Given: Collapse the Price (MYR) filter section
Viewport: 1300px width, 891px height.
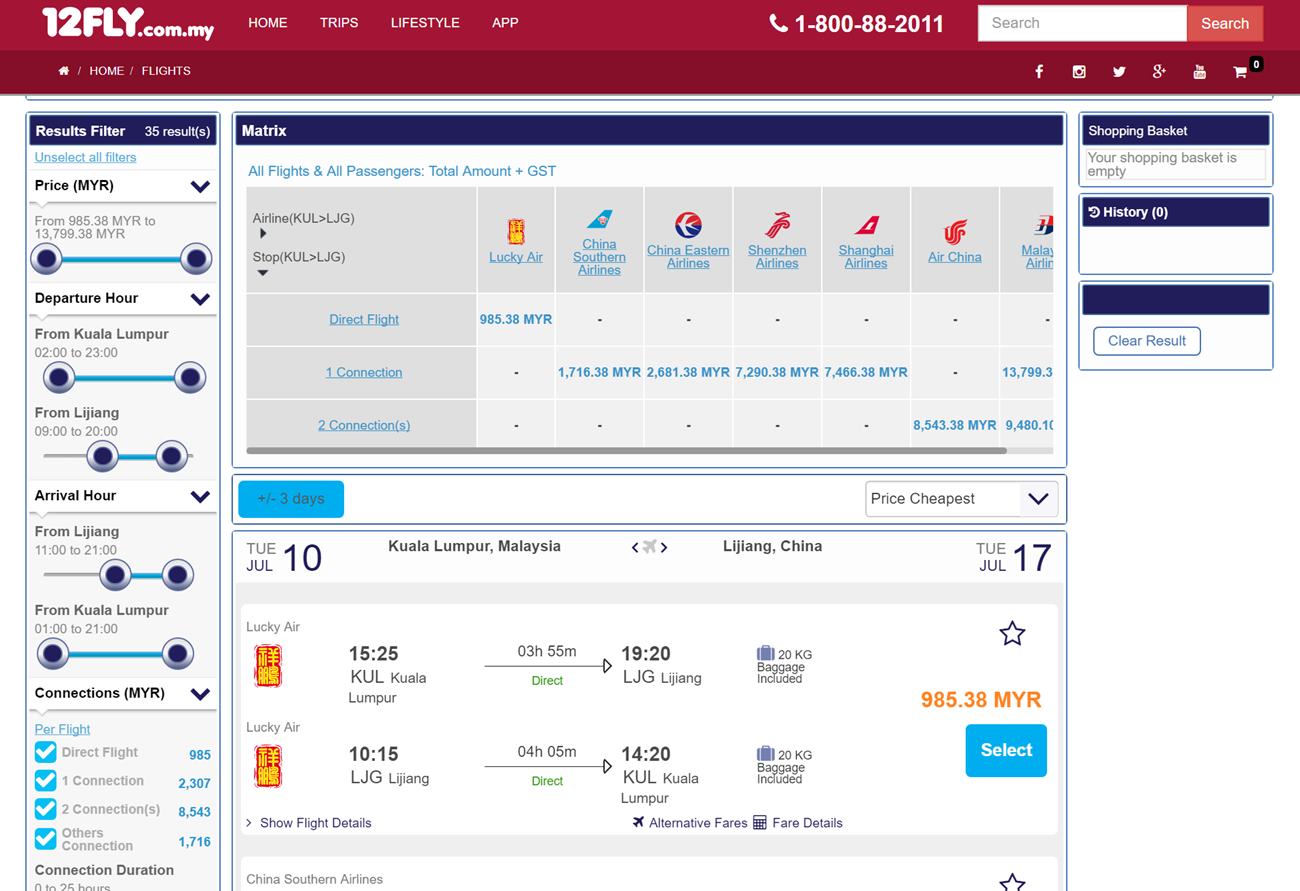Looking at the screenshot, I should pos(200,187).
